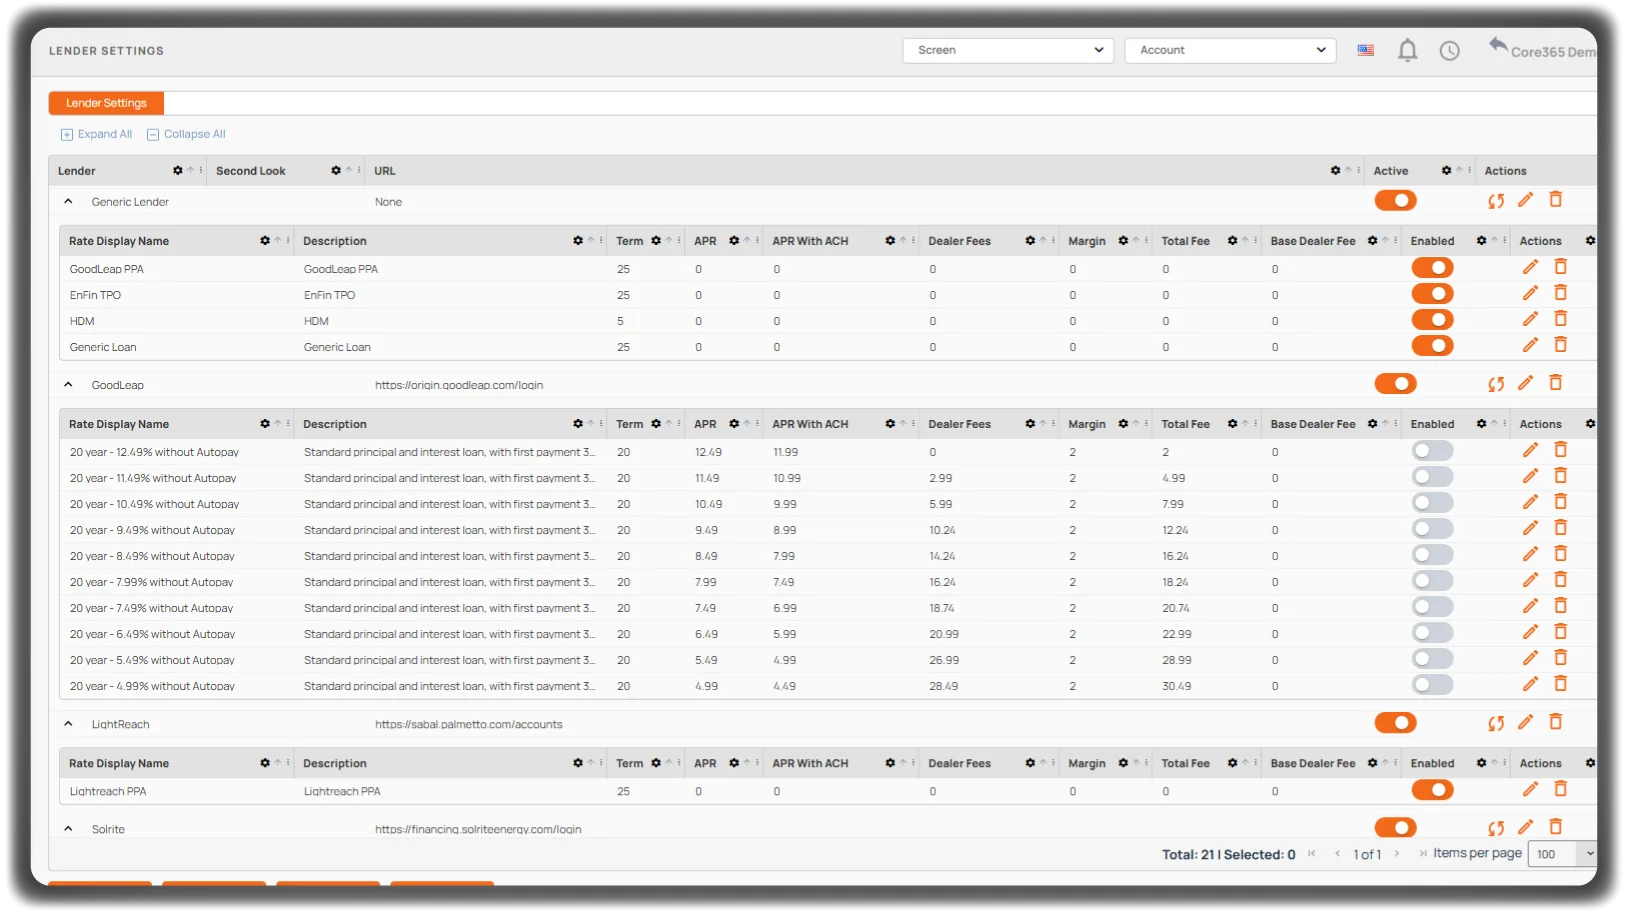
Task: Sort GoodLeap rates by Dealer Fees header
Action: pos(959,424)
